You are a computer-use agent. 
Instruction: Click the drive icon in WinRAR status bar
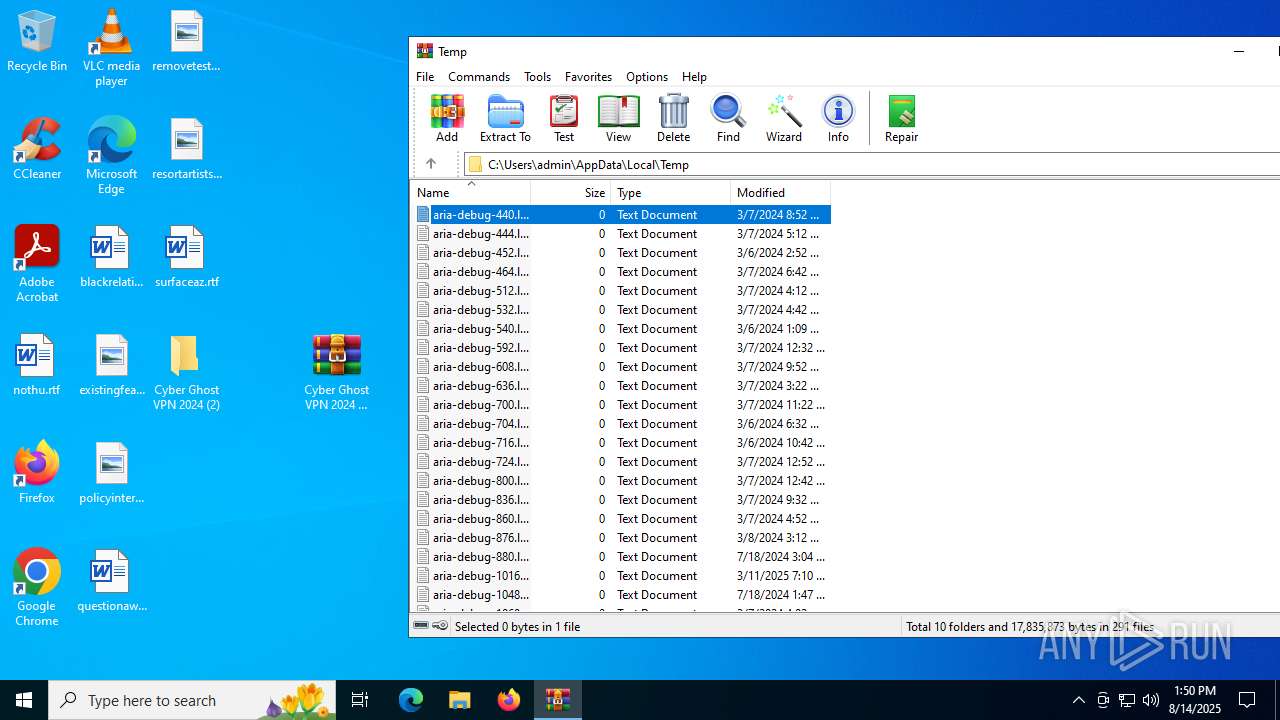pos(421,626)
